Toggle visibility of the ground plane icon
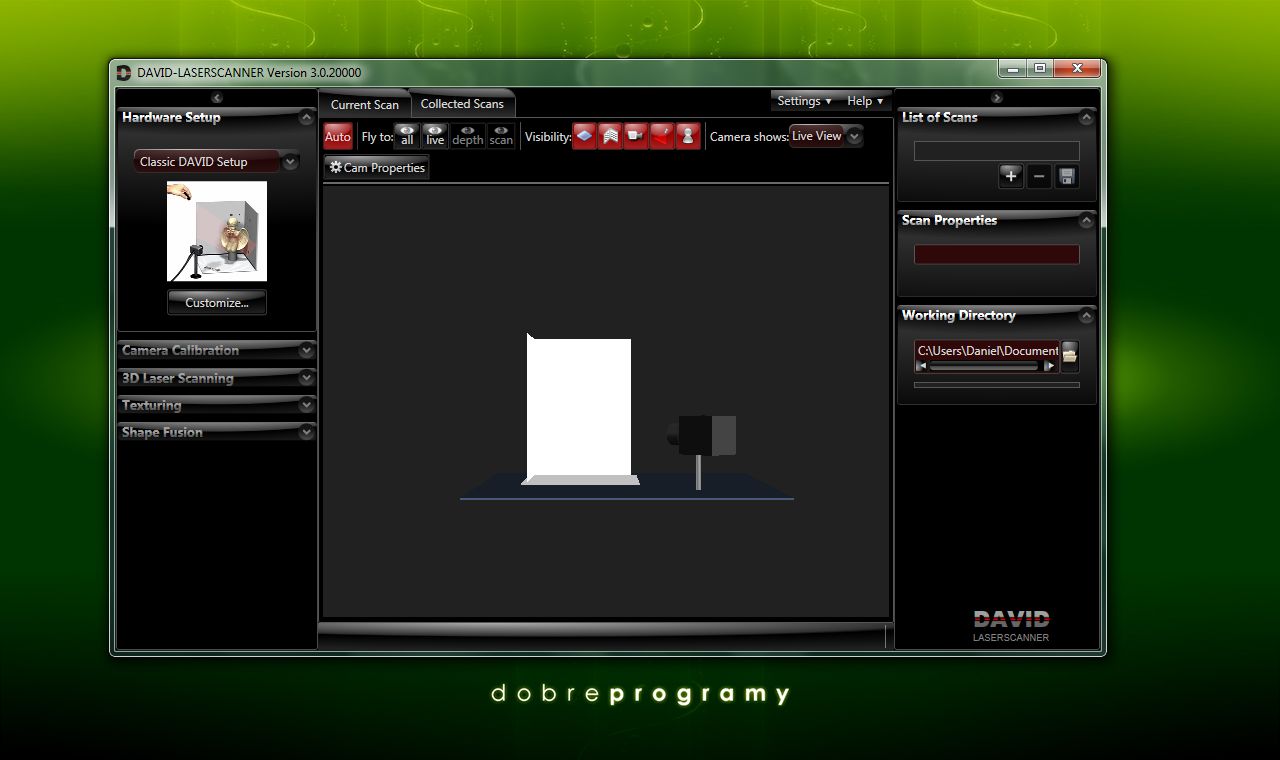Screen dimensions: 1280x760 (x=585, y=136)
